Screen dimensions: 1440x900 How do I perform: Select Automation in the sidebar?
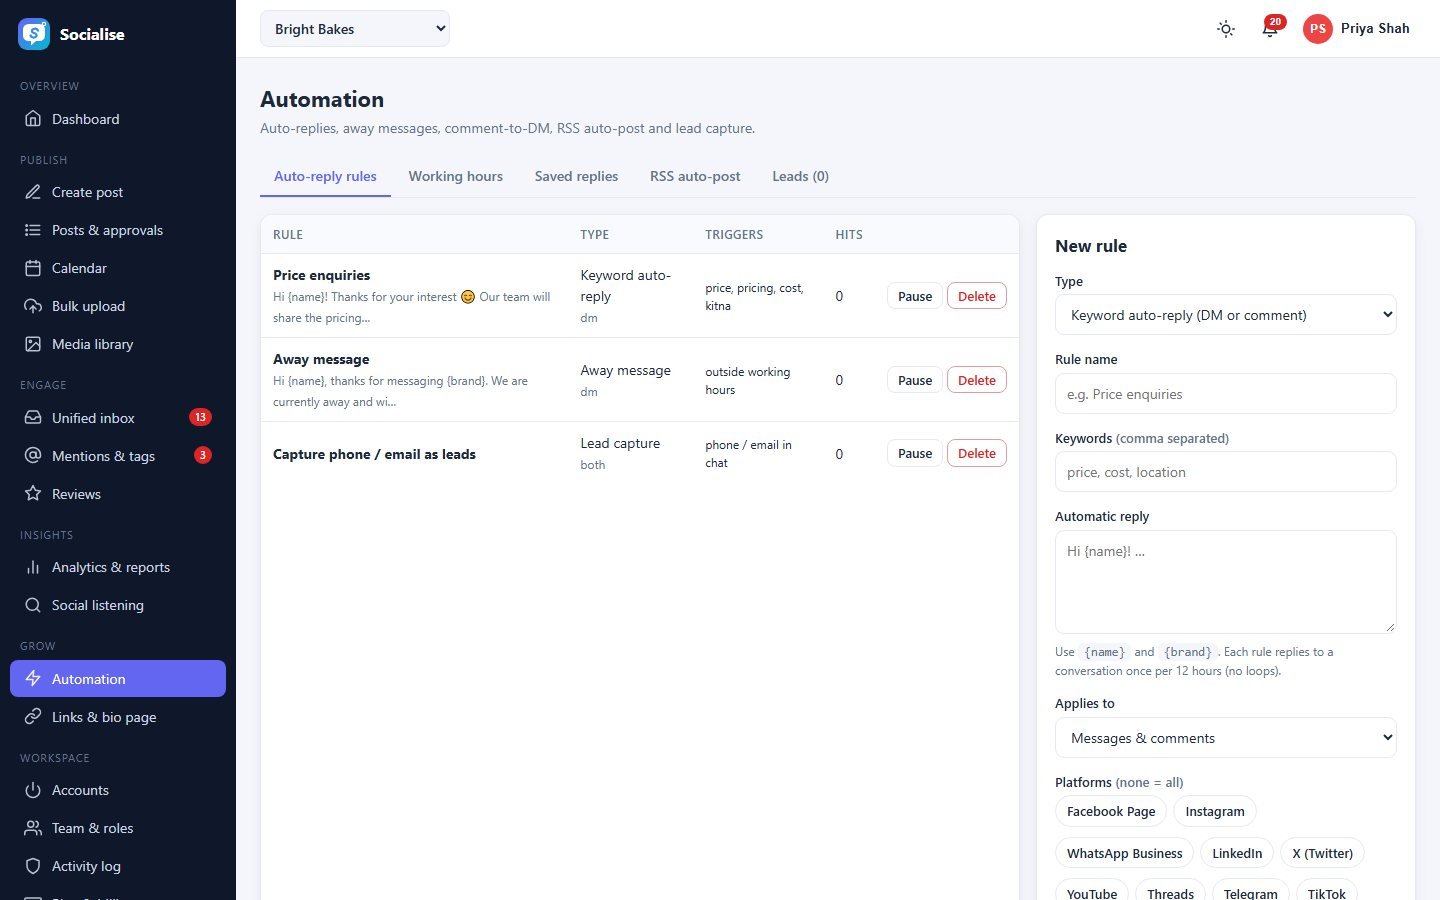(x=118, y=679)
